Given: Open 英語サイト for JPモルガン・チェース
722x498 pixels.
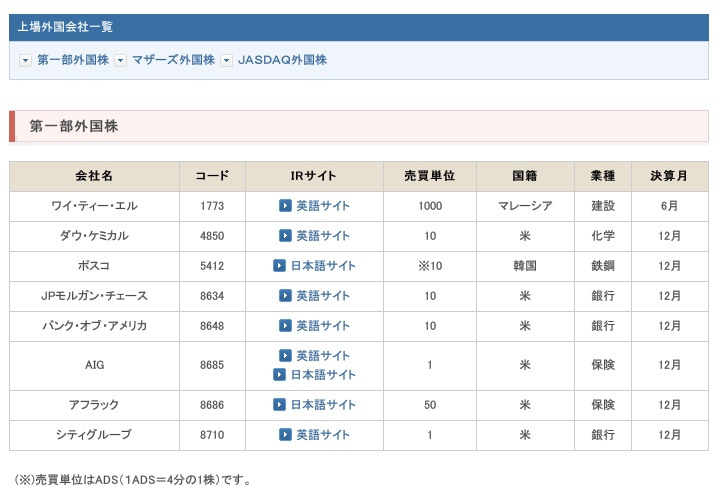Looking at the screenshot, I should pyautogui.click(x=323, y=295).
